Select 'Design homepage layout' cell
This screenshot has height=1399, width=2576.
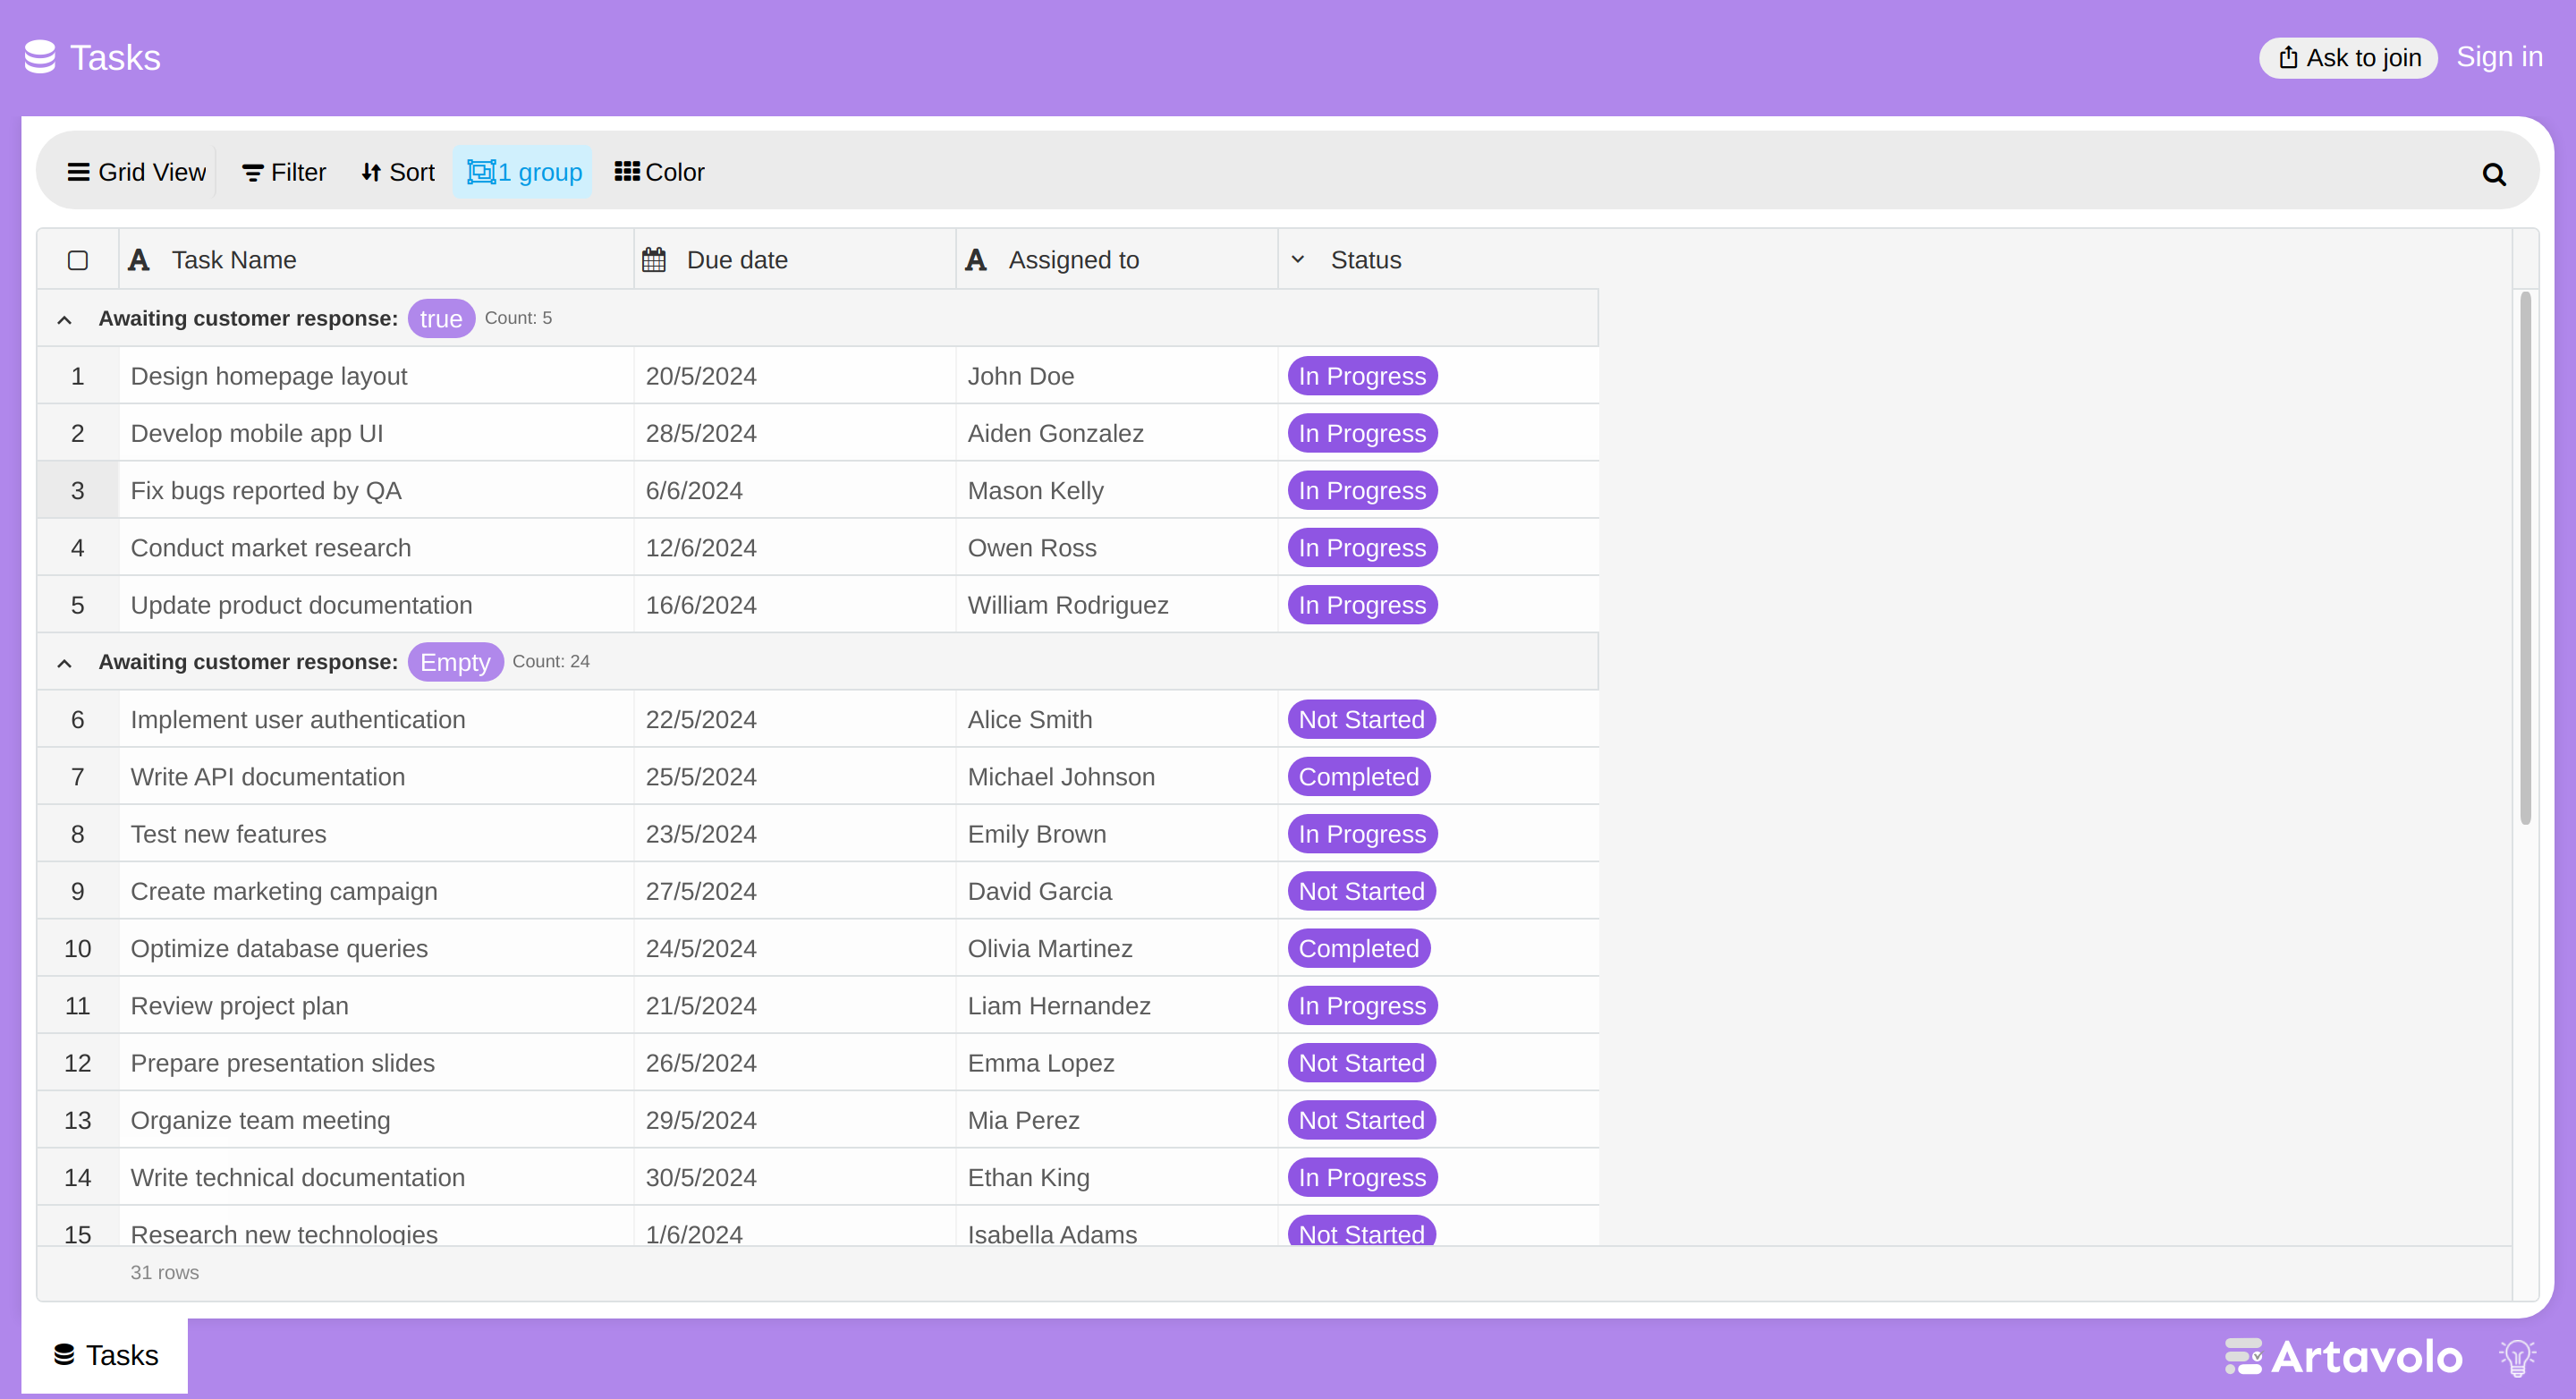point(376,376)
